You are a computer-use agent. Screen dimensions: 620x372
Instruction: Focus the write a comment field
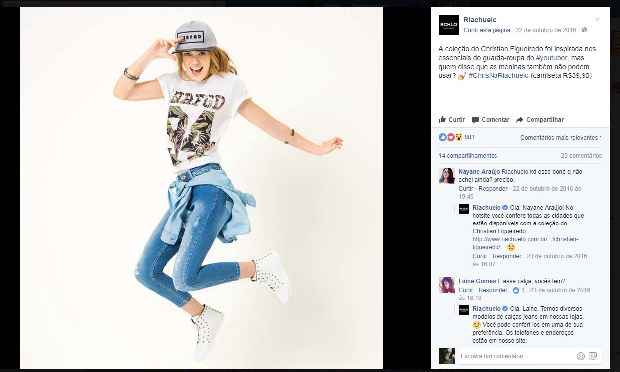coord(517,356)
